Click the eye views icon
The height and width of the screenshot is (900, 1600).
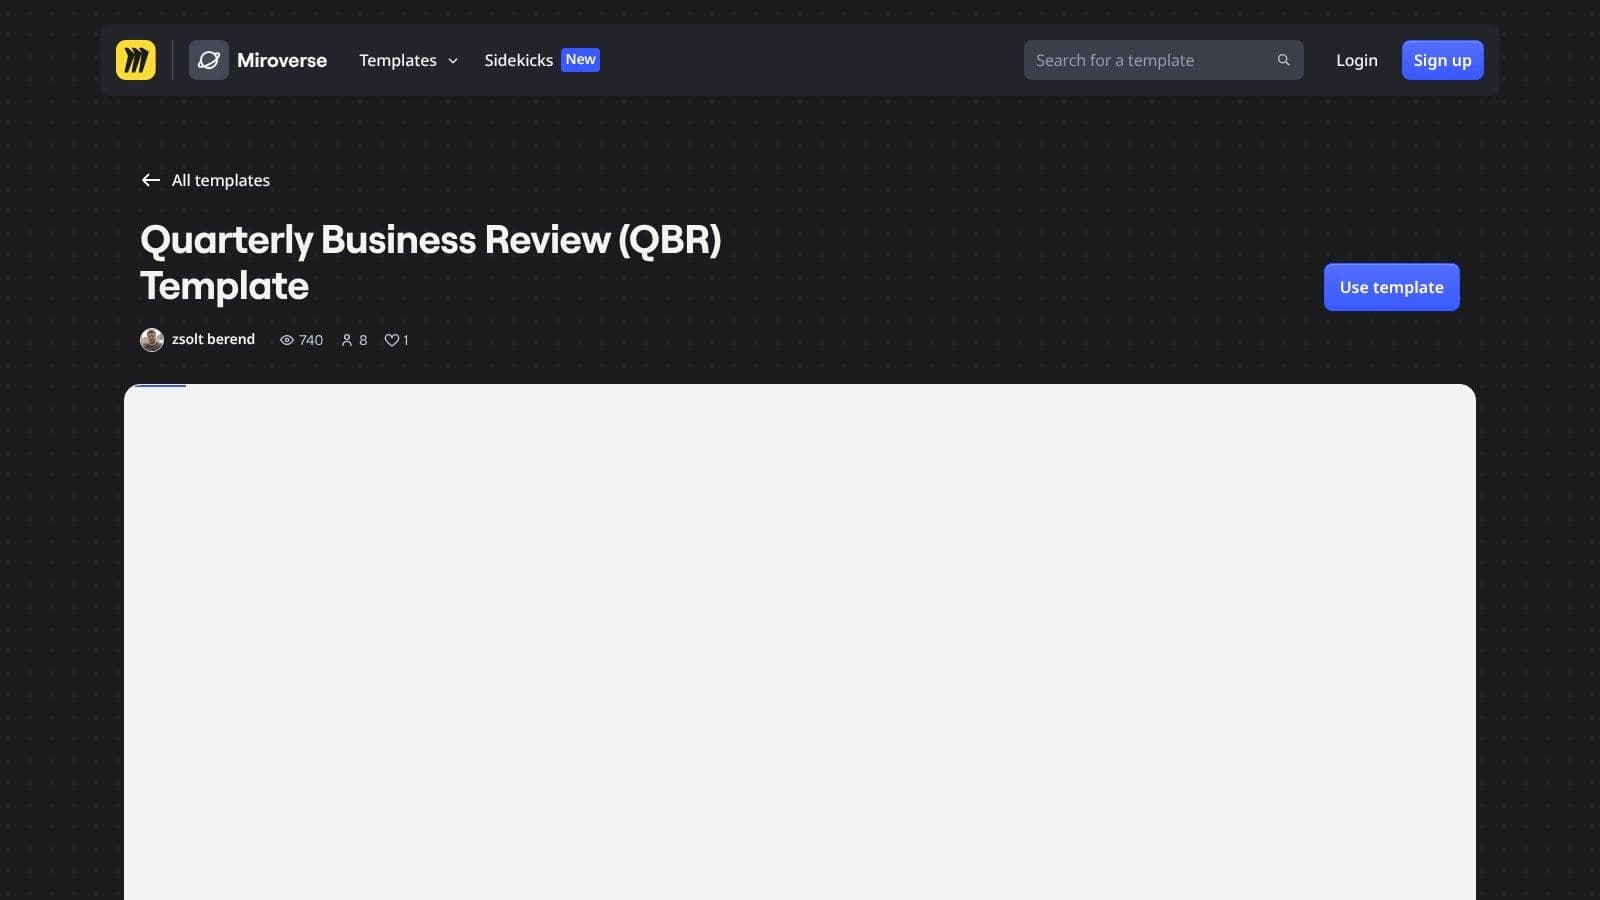click(287, 340)
